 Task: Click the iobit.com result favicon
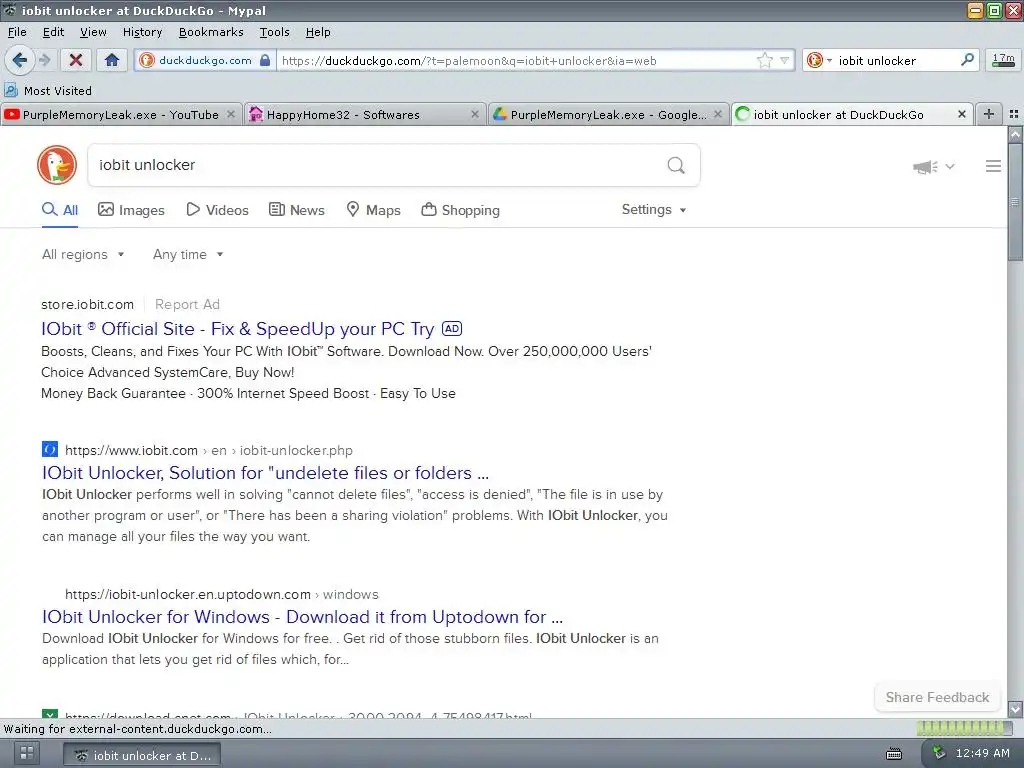50,449
